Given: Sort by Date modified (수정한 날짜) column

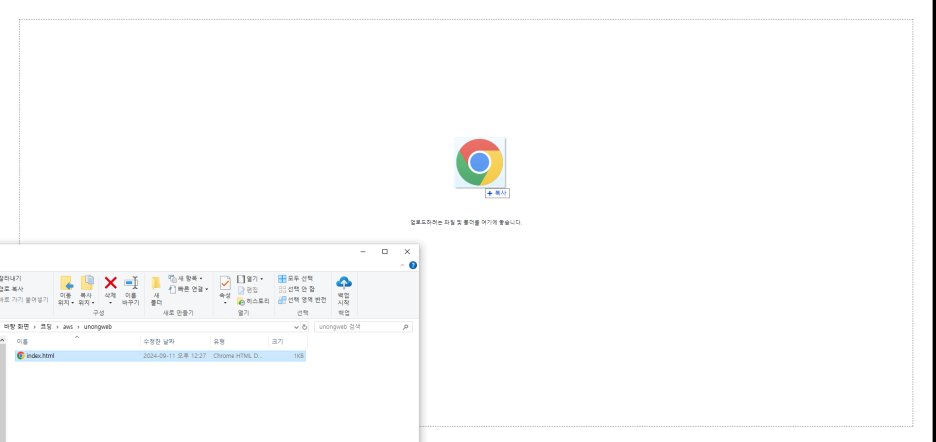Looking at the screenshot, I should click(176, 342).
